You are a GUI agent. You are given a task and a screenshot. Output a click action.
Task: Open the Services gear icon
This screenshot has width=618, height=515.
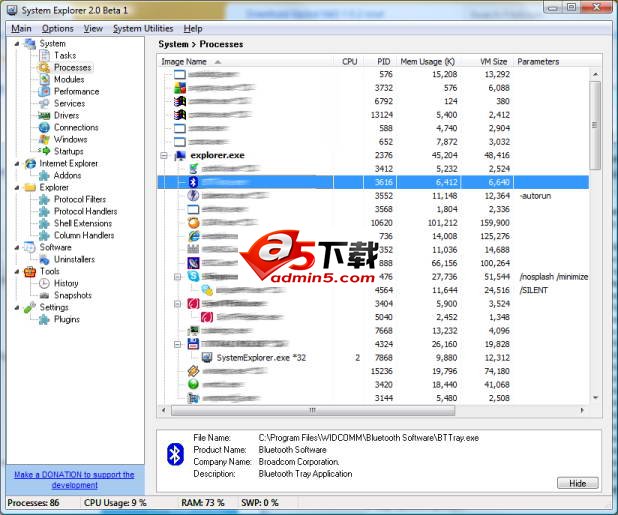44,104
